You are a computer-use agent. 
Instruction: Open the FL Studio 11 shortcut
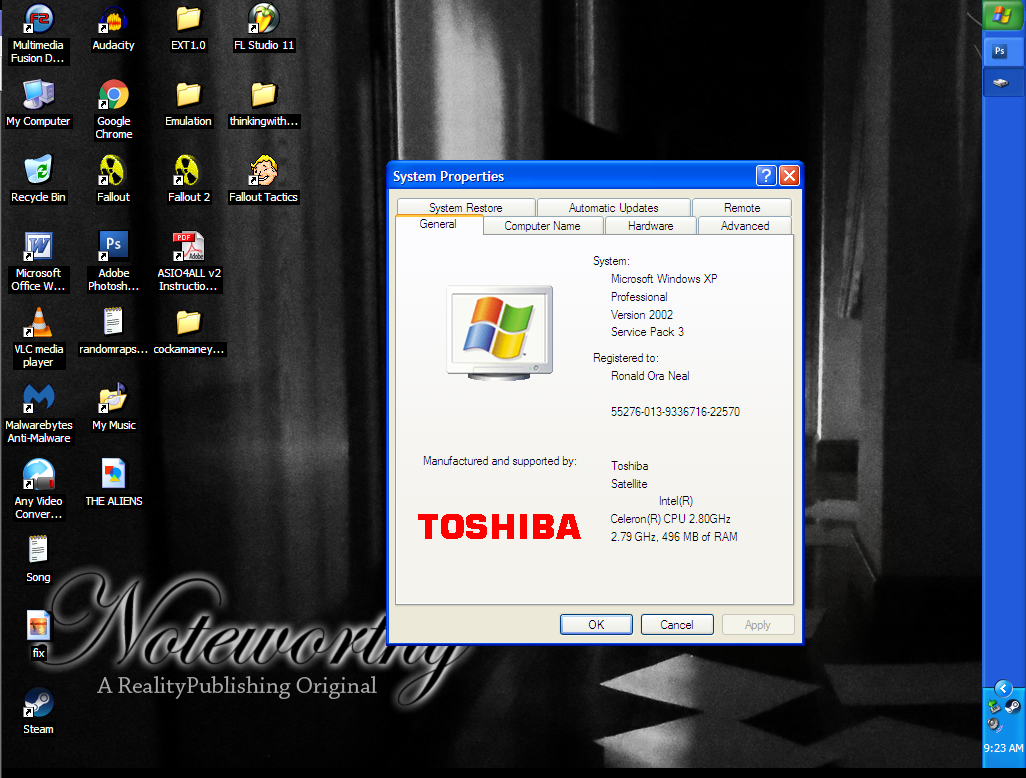pyautogui.click(x=264, y=20)
